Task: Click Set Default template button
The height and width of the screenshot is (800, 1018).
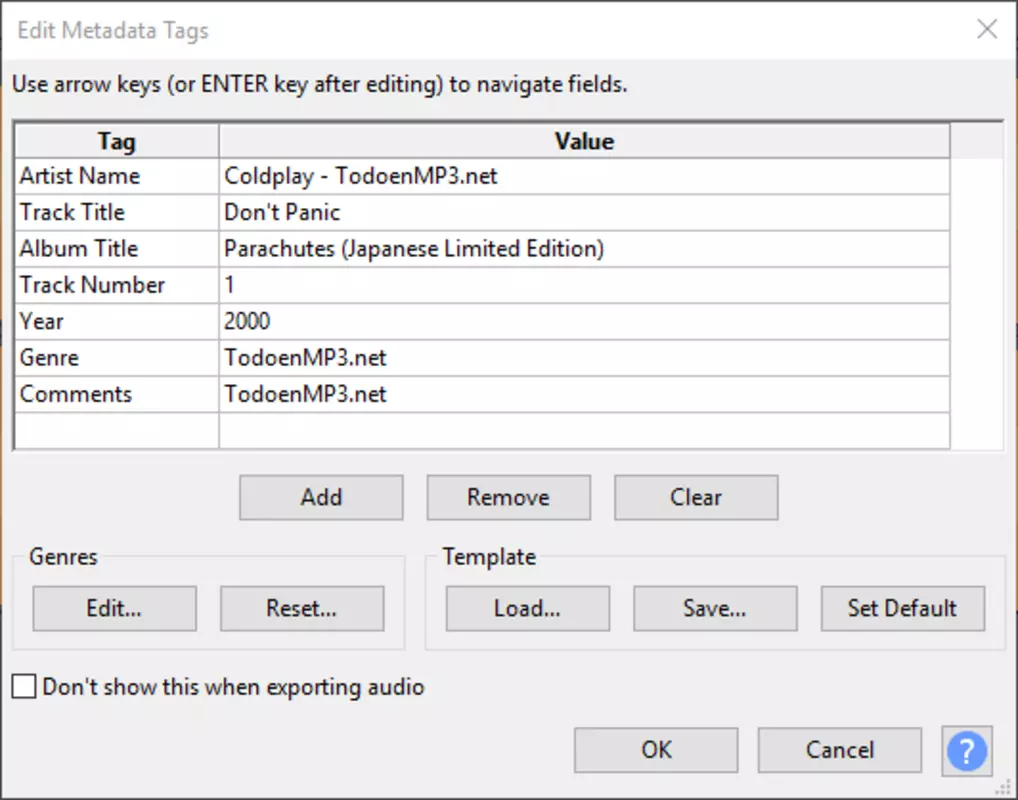Action: (902, 608)
